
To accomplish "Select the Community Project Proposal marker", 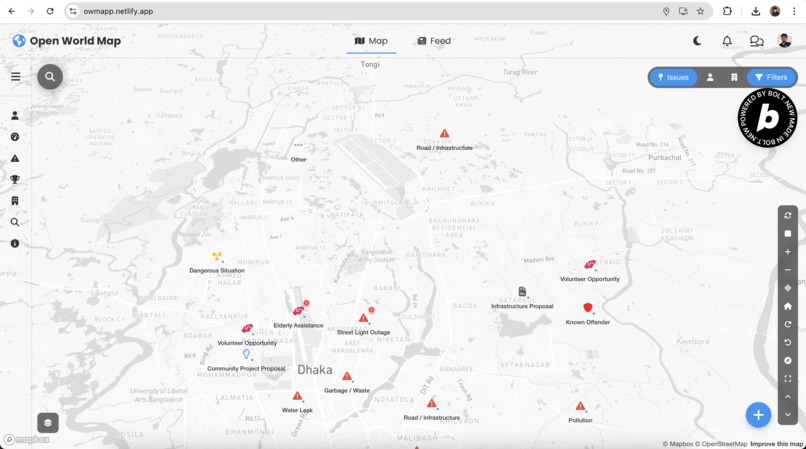I will point(246,354).
